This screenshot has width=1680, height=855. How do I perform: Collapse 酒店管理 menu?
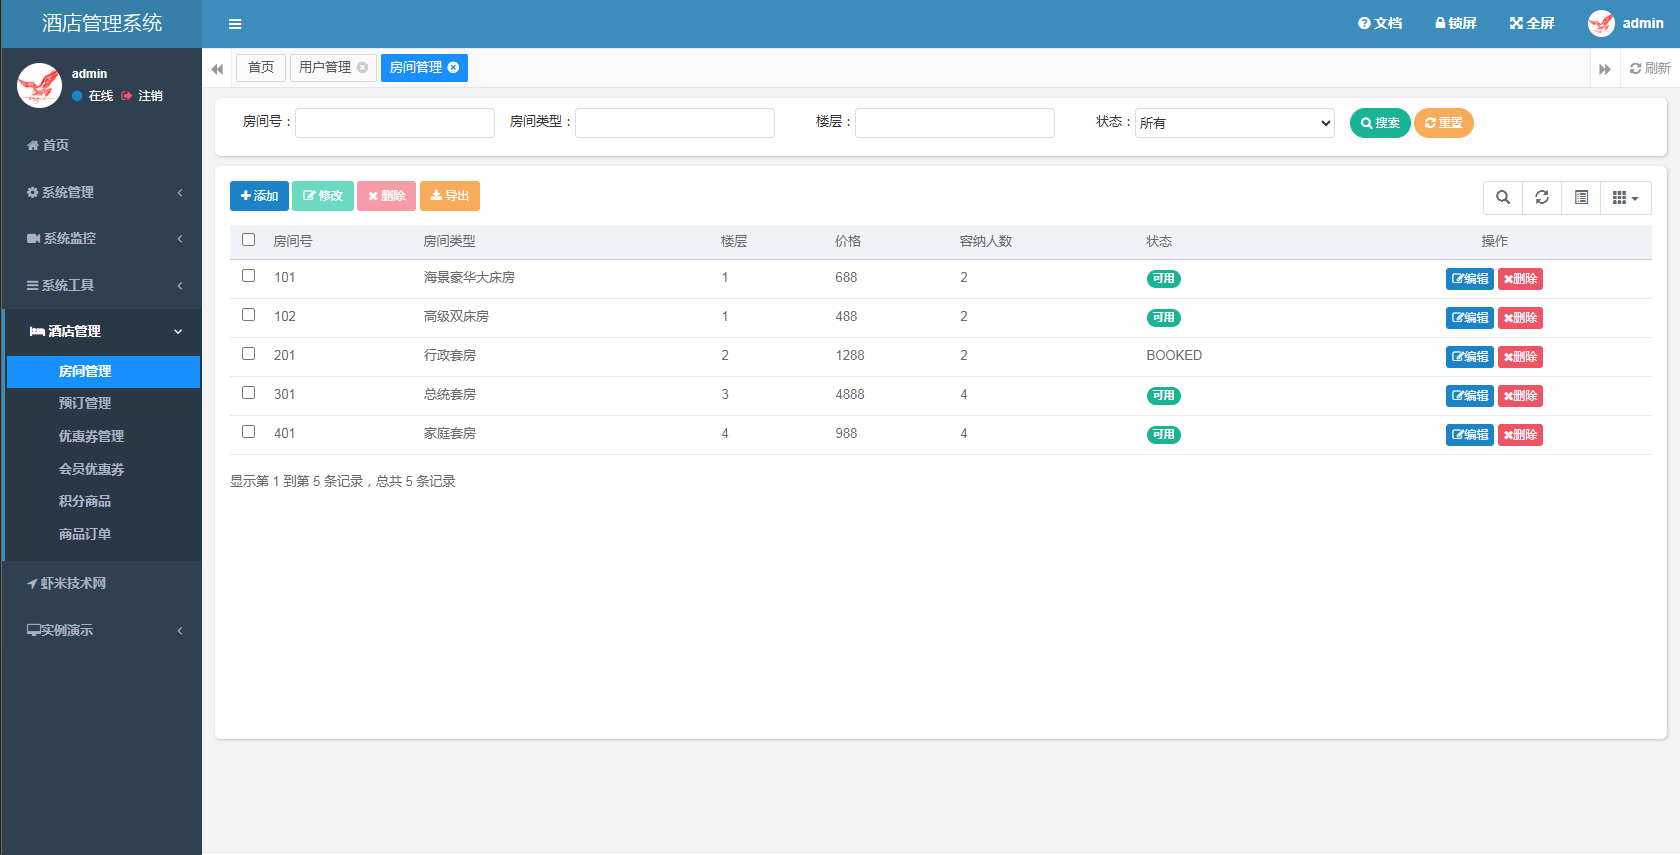[x=101, y=331]
